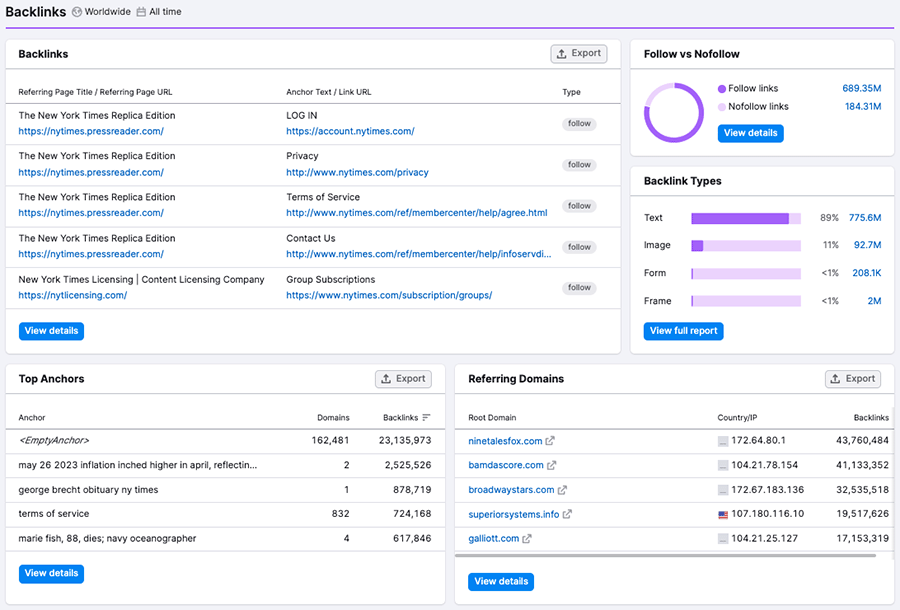Click the Country/IP column header
Image resolution: width=900 pixels, height=610 pixels.
(737, 418)
